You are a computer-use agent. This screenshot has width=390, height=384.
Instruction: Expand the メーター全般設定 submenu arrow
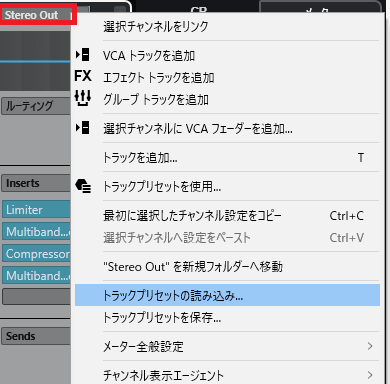pos(370,346)
